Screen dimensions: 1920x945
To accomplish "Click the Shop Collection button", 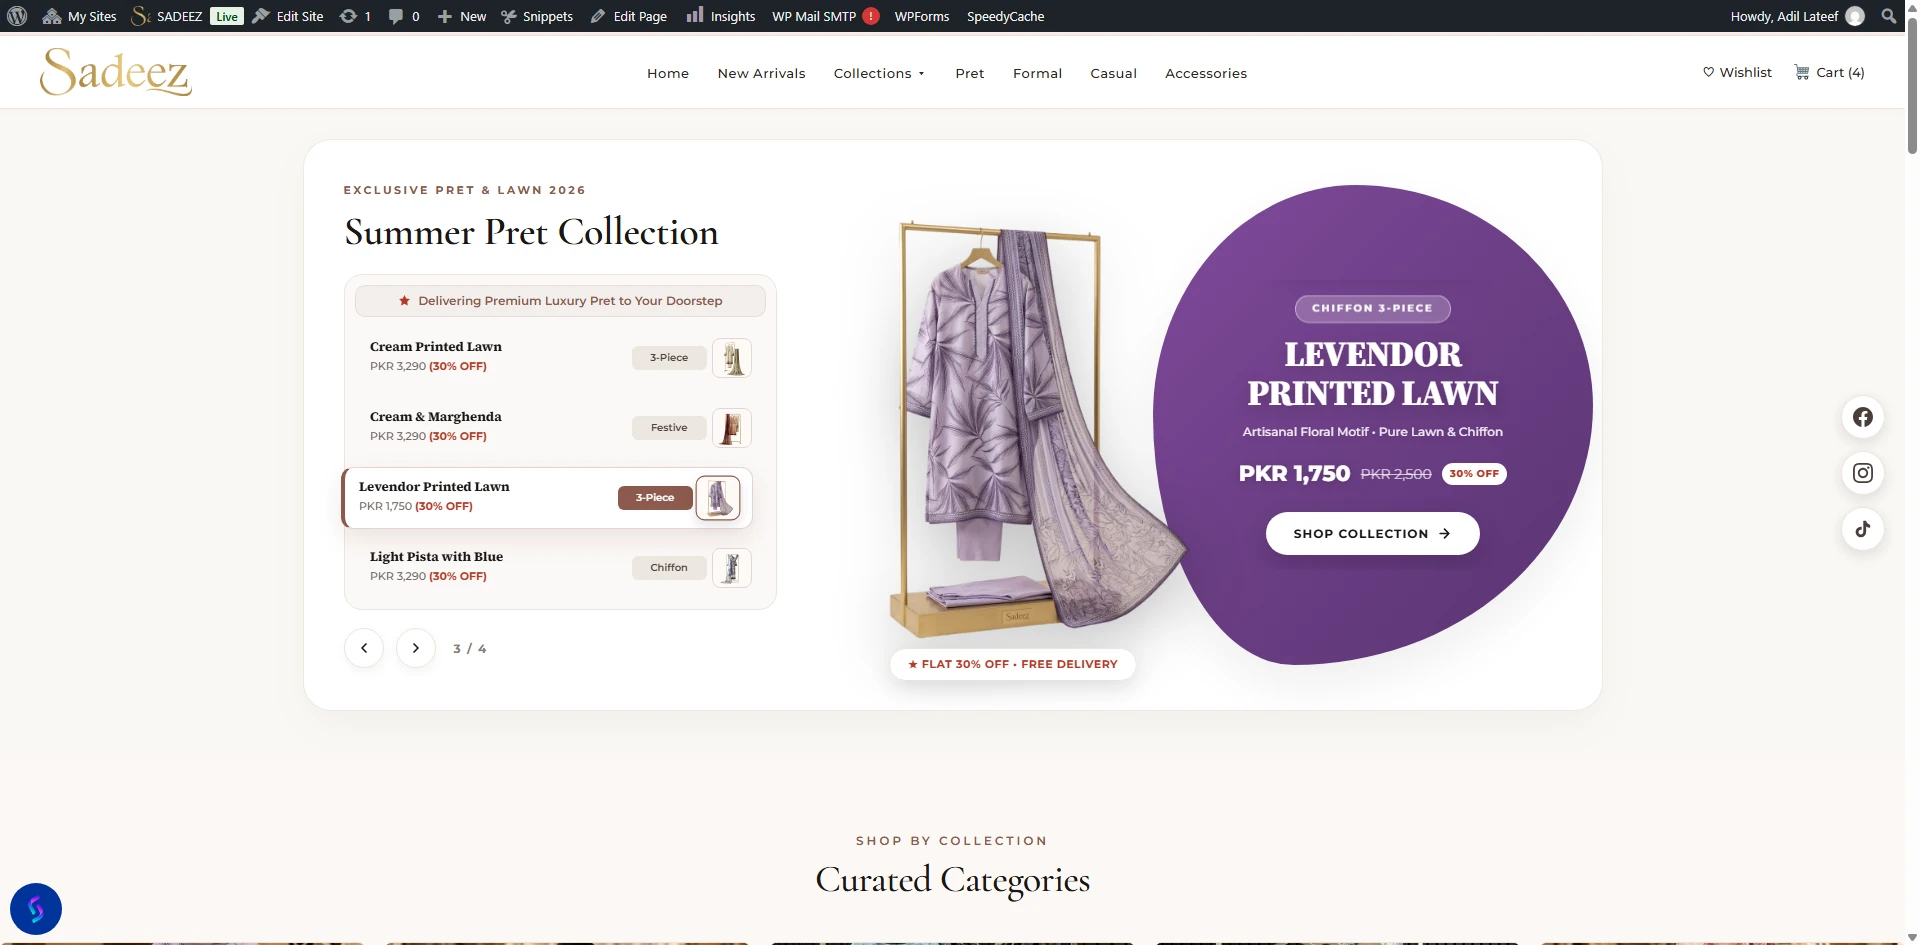I will point(1372,534).
